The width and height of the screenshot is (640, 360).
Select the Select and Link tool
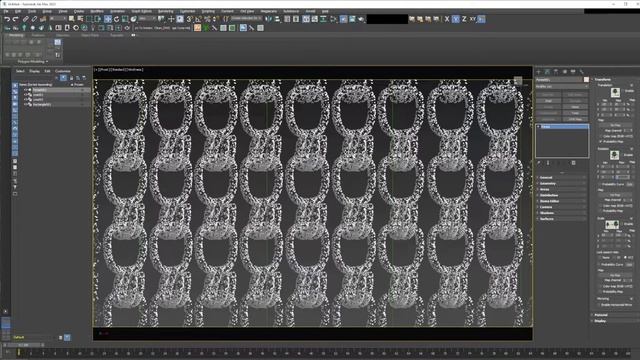[x=25, y=19]
